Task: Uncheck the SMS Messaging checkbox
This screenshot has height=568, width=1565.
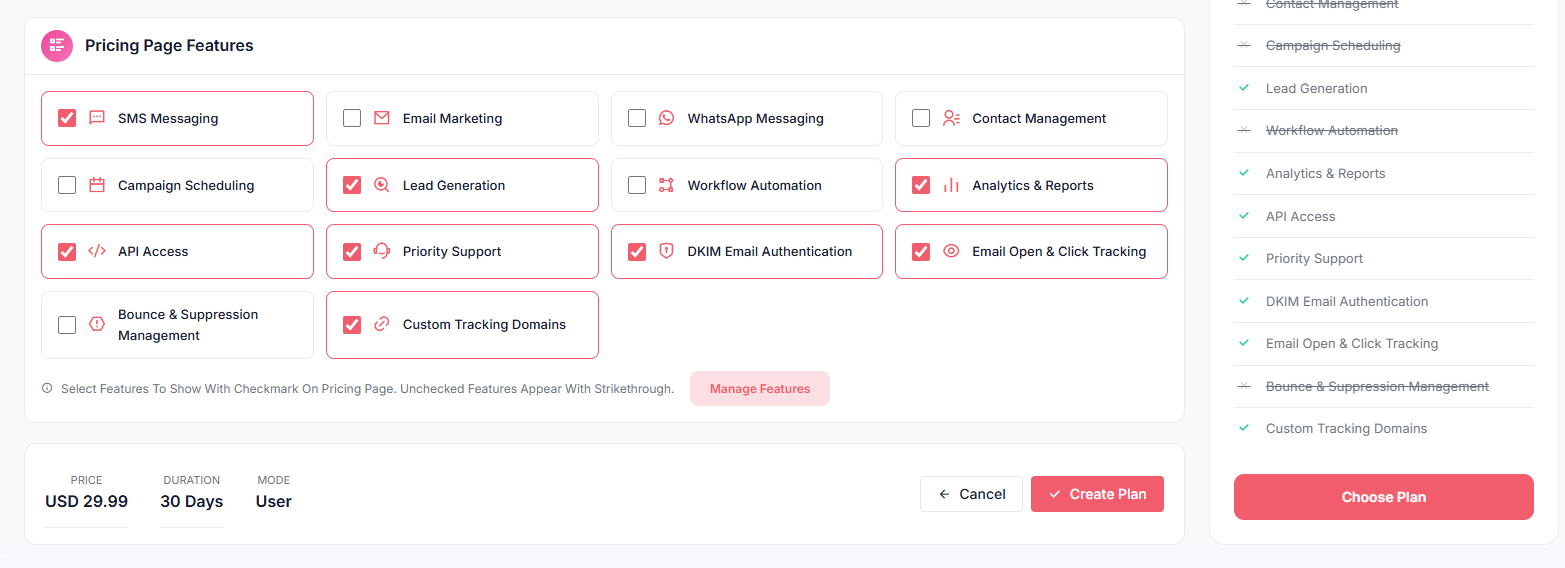Action: click(x=67, y=118)
